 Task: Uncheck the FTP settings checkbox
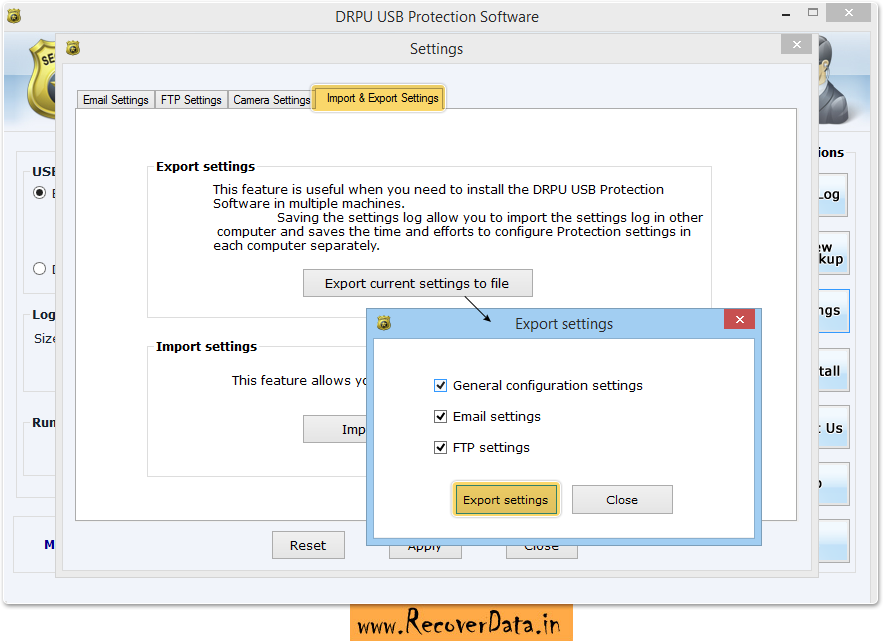pos(440,447)
